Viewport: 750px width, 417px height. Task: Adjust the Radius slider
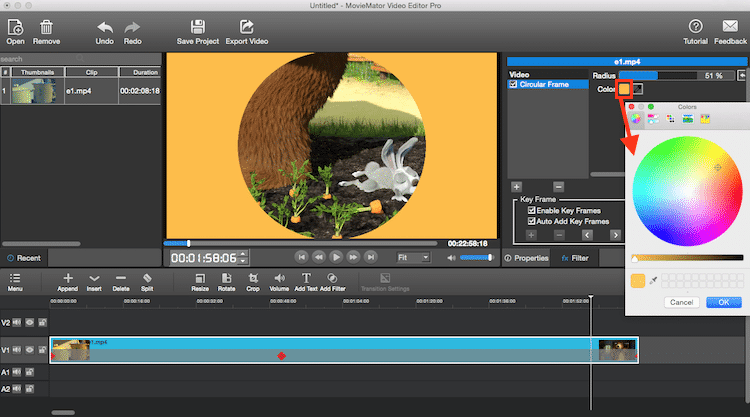point(658,76)
